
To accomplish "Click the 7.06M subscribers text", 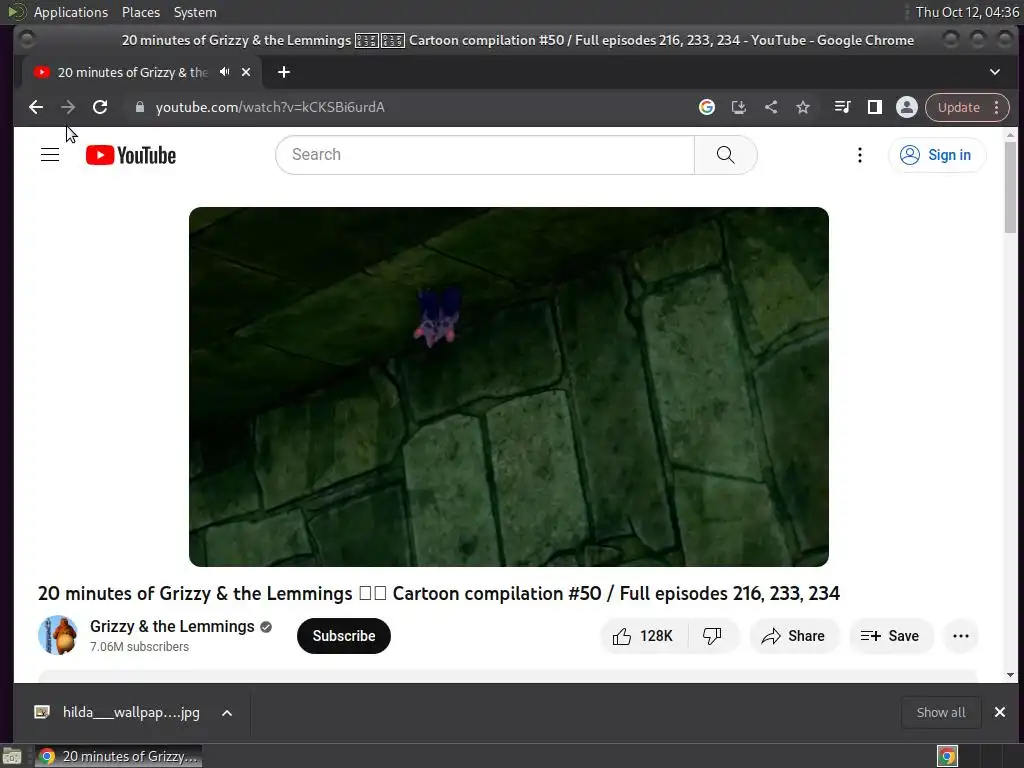I will [x=139, y=647].
